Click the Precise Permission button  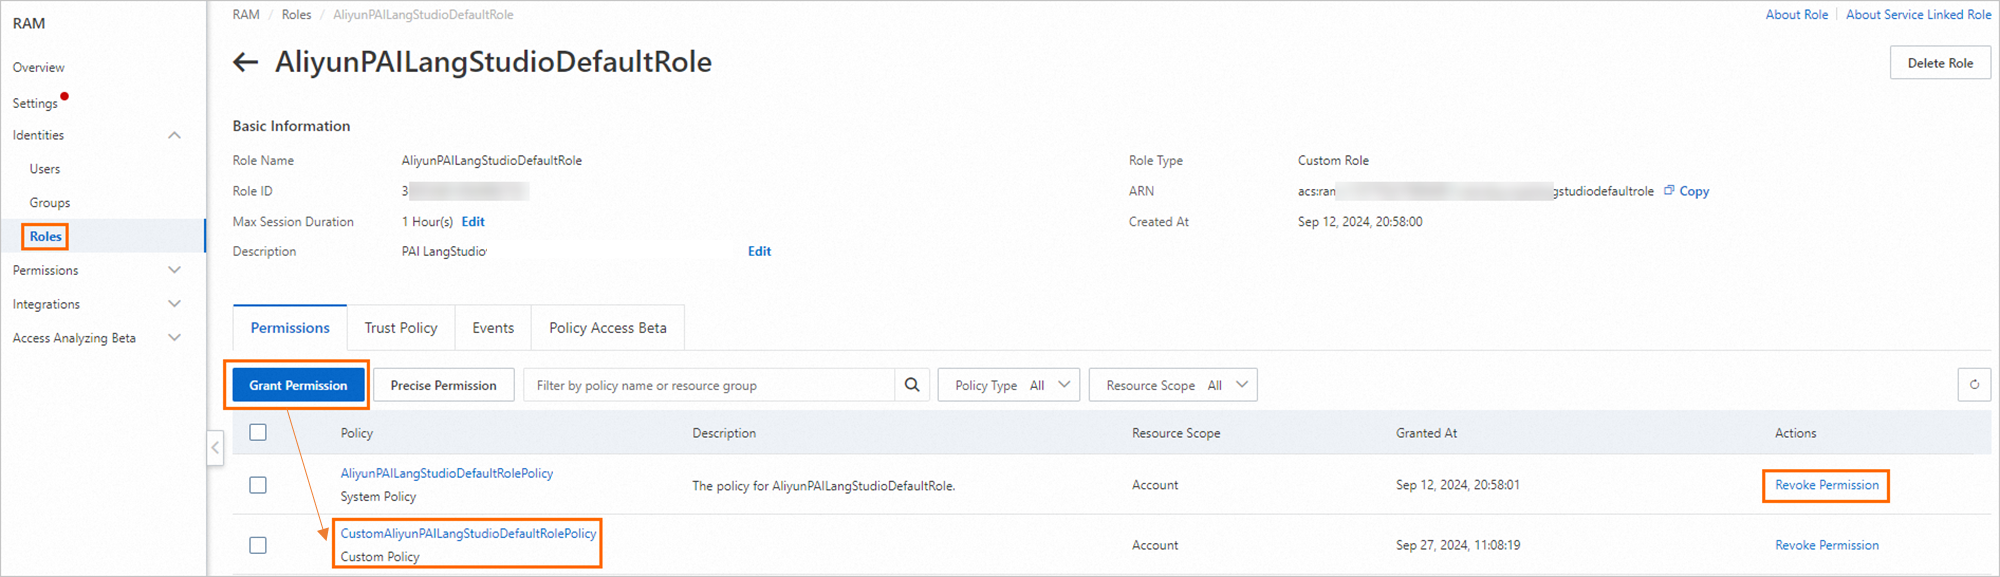444,385
